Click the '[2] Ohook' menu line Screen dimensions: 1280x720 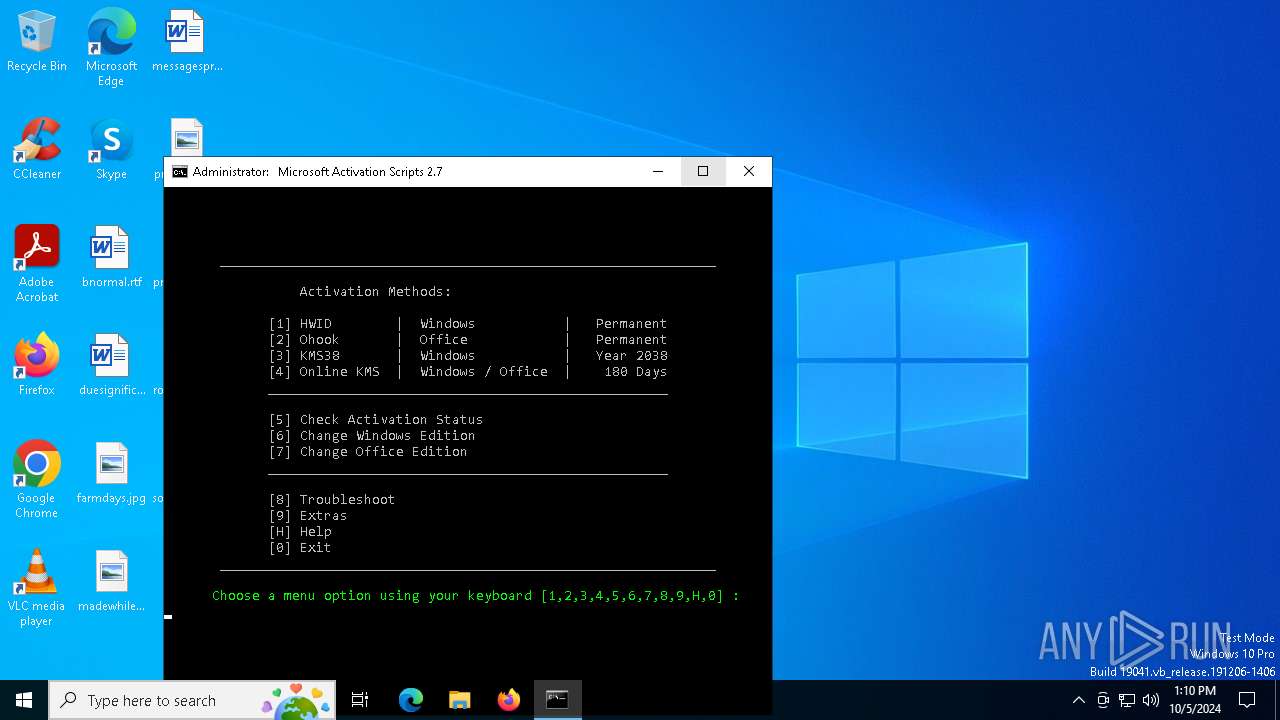(x=468, y=340)
